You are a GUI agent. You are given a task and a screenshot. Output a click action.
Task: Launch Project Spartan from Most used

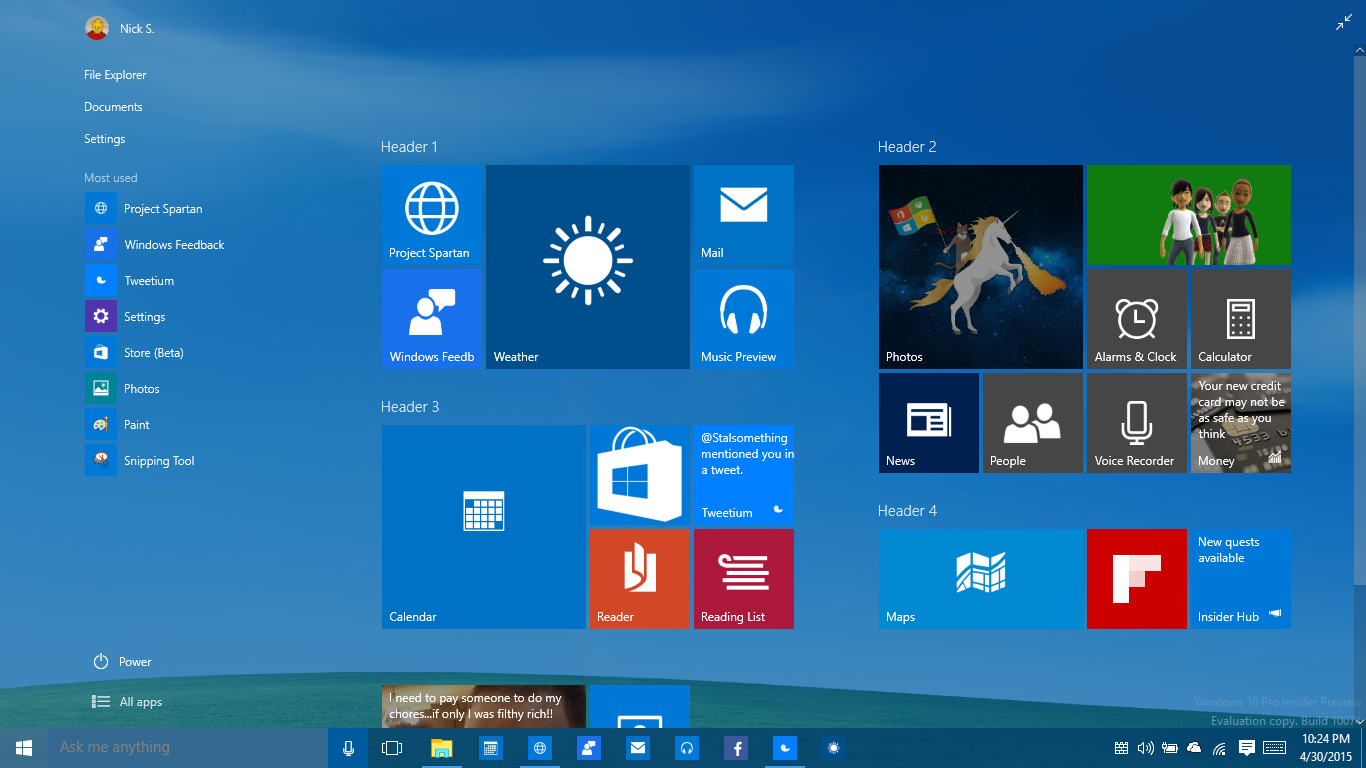point(144,209)
